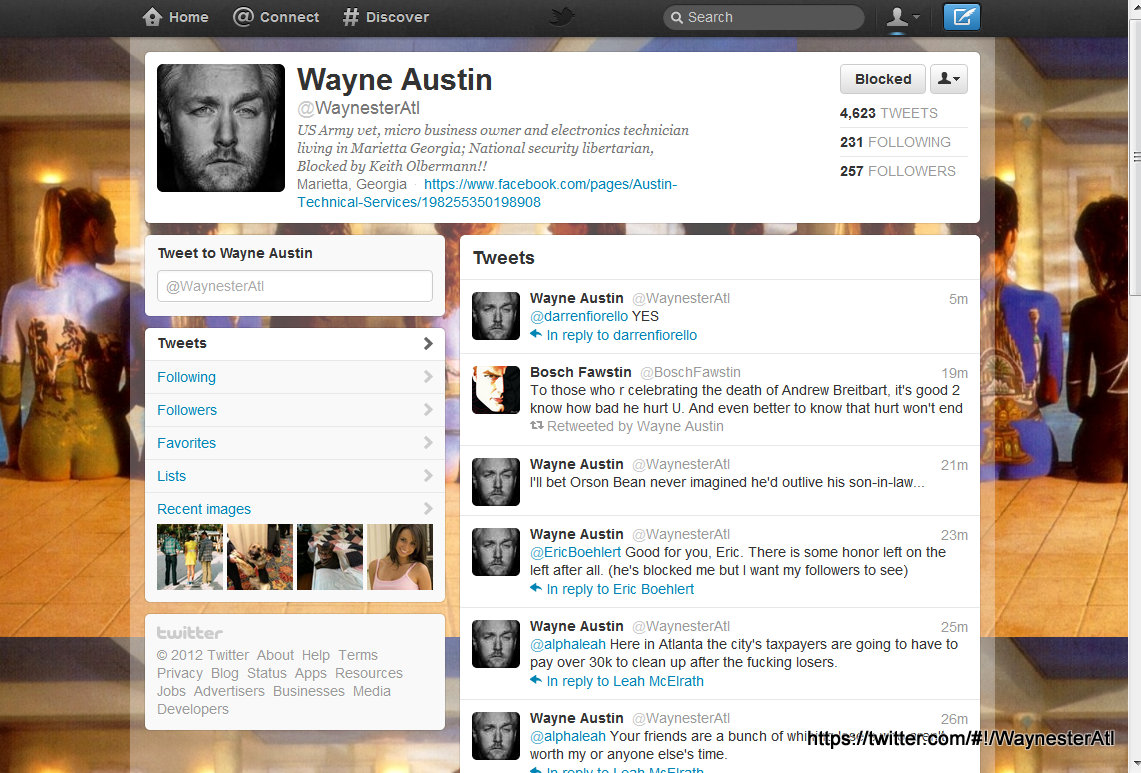The width and height of the screenshot is (1141, 773).
Task: Click the 5m timestamp
Action: click(958, 299)
